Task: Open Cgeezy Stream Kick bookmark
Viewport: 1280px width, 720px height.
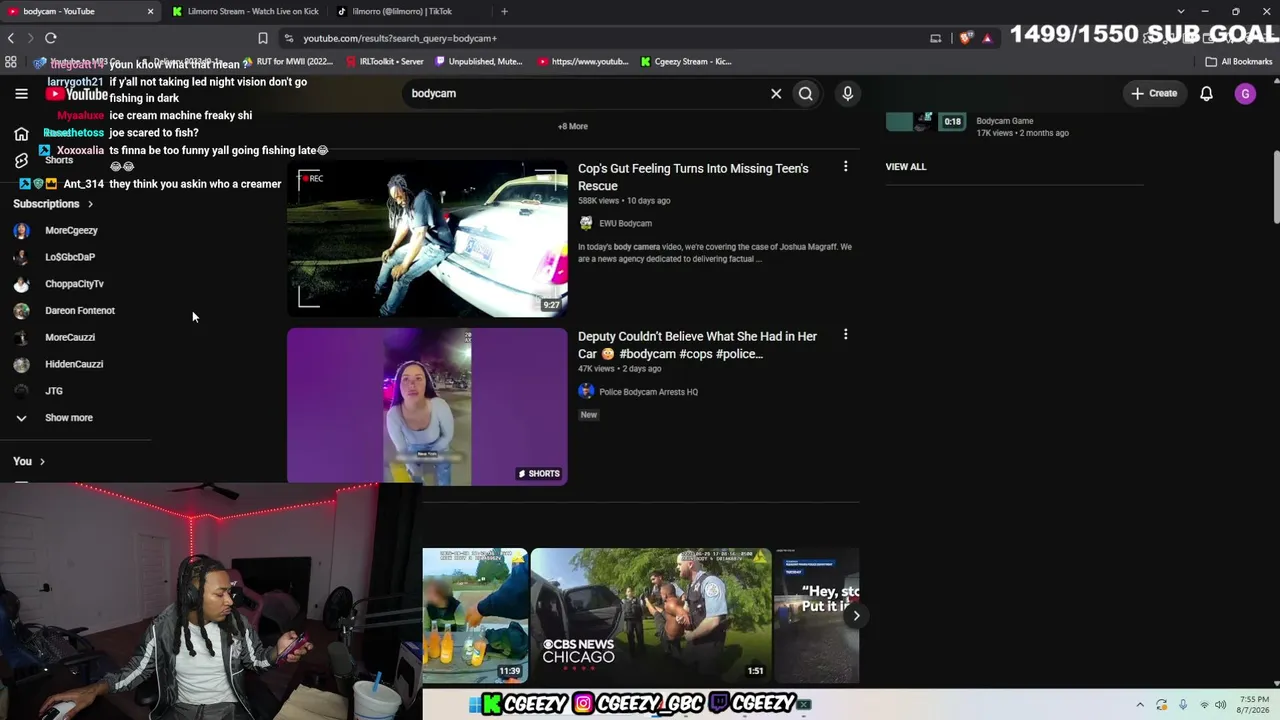Action: click(686, 61)
